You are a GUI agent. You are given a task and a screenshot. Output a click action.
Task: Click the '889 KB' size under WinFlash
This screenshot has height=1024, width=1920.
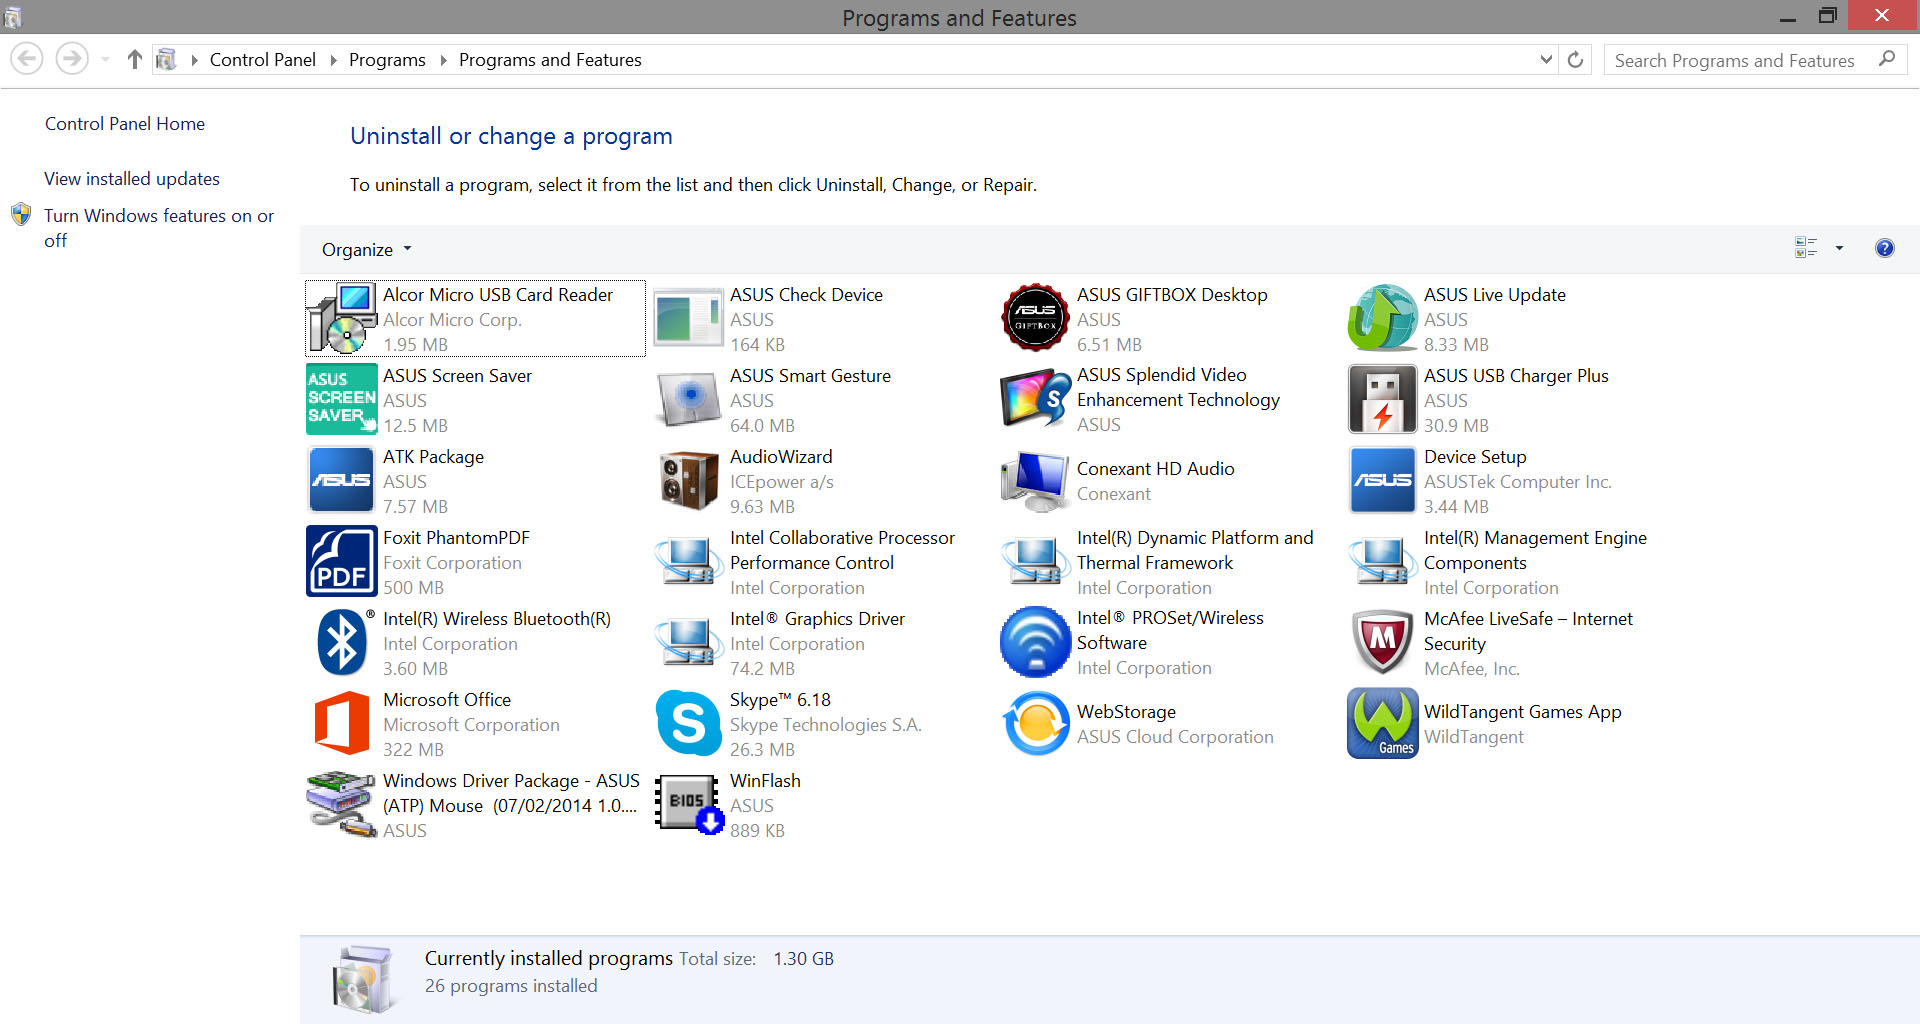coord(757,831)
